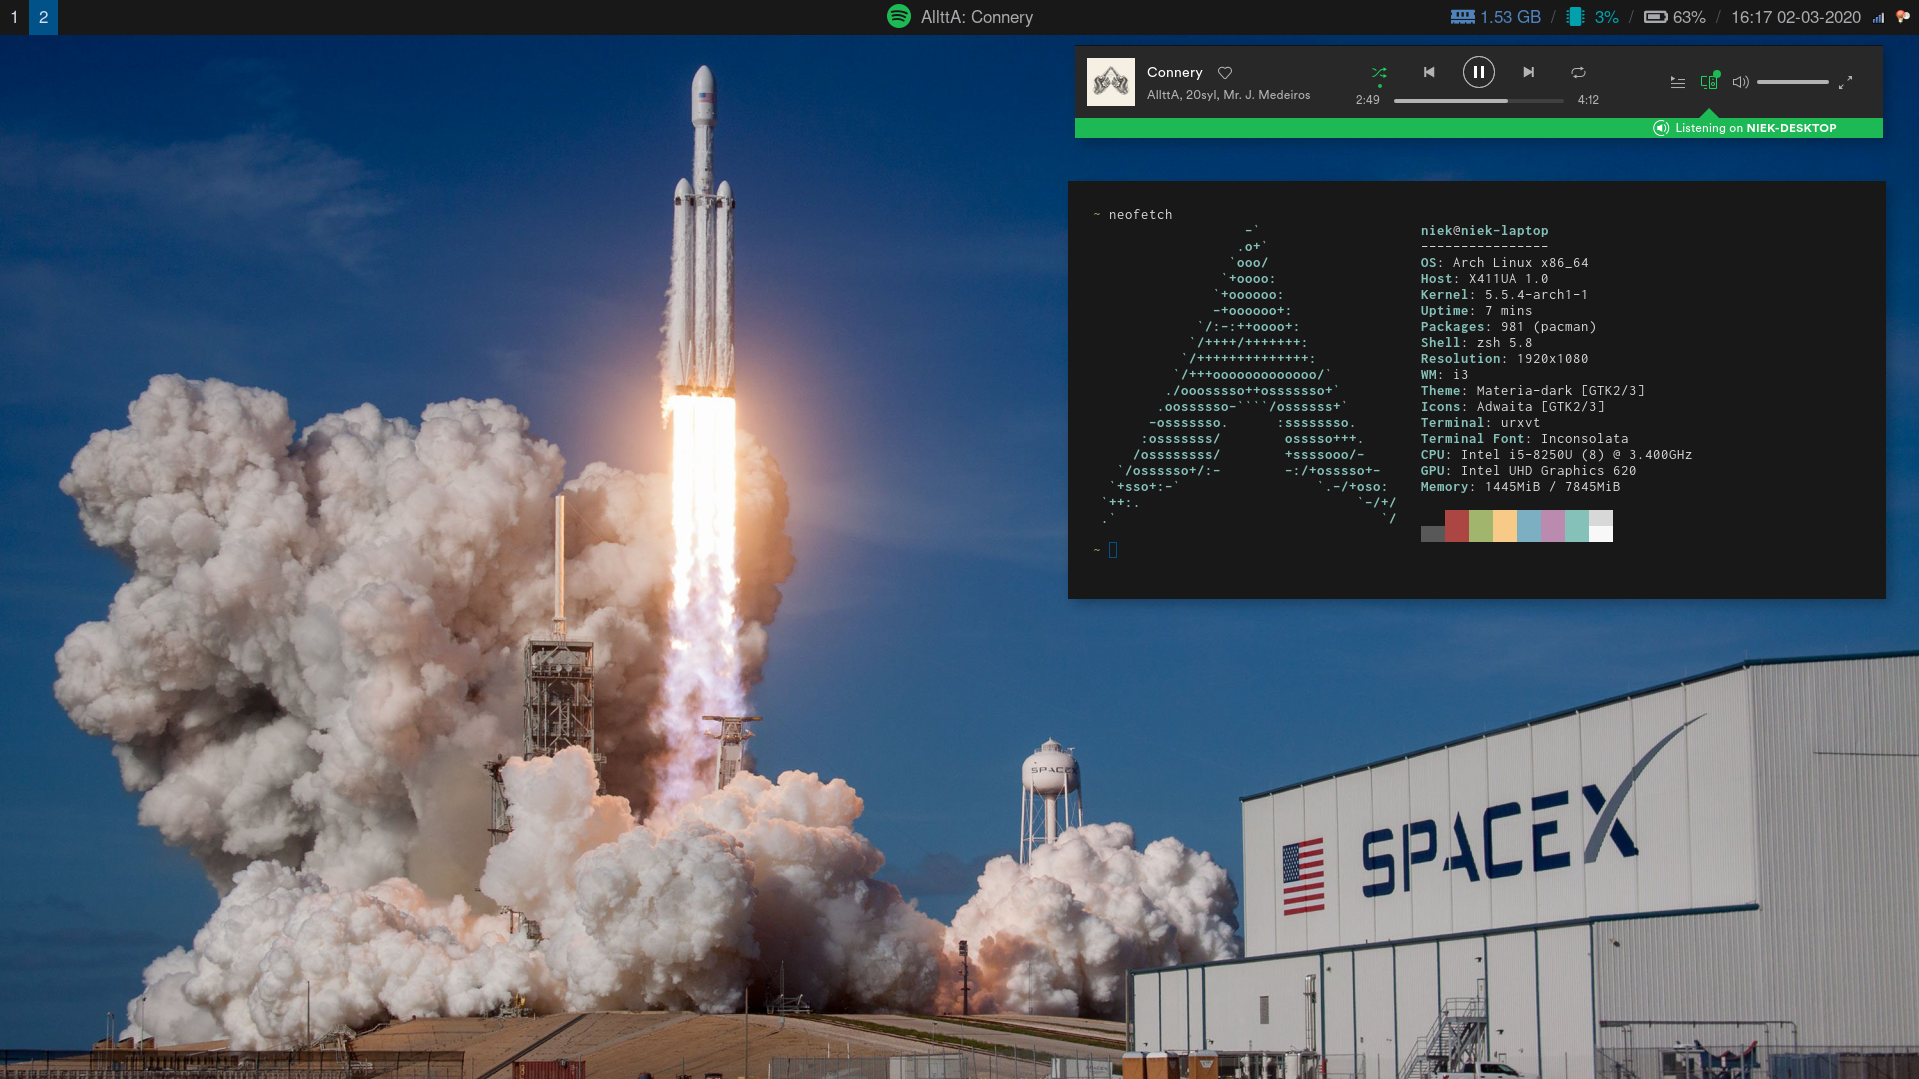
Task: Seek in the song progress bar
Action: [x=1478, y=100]
